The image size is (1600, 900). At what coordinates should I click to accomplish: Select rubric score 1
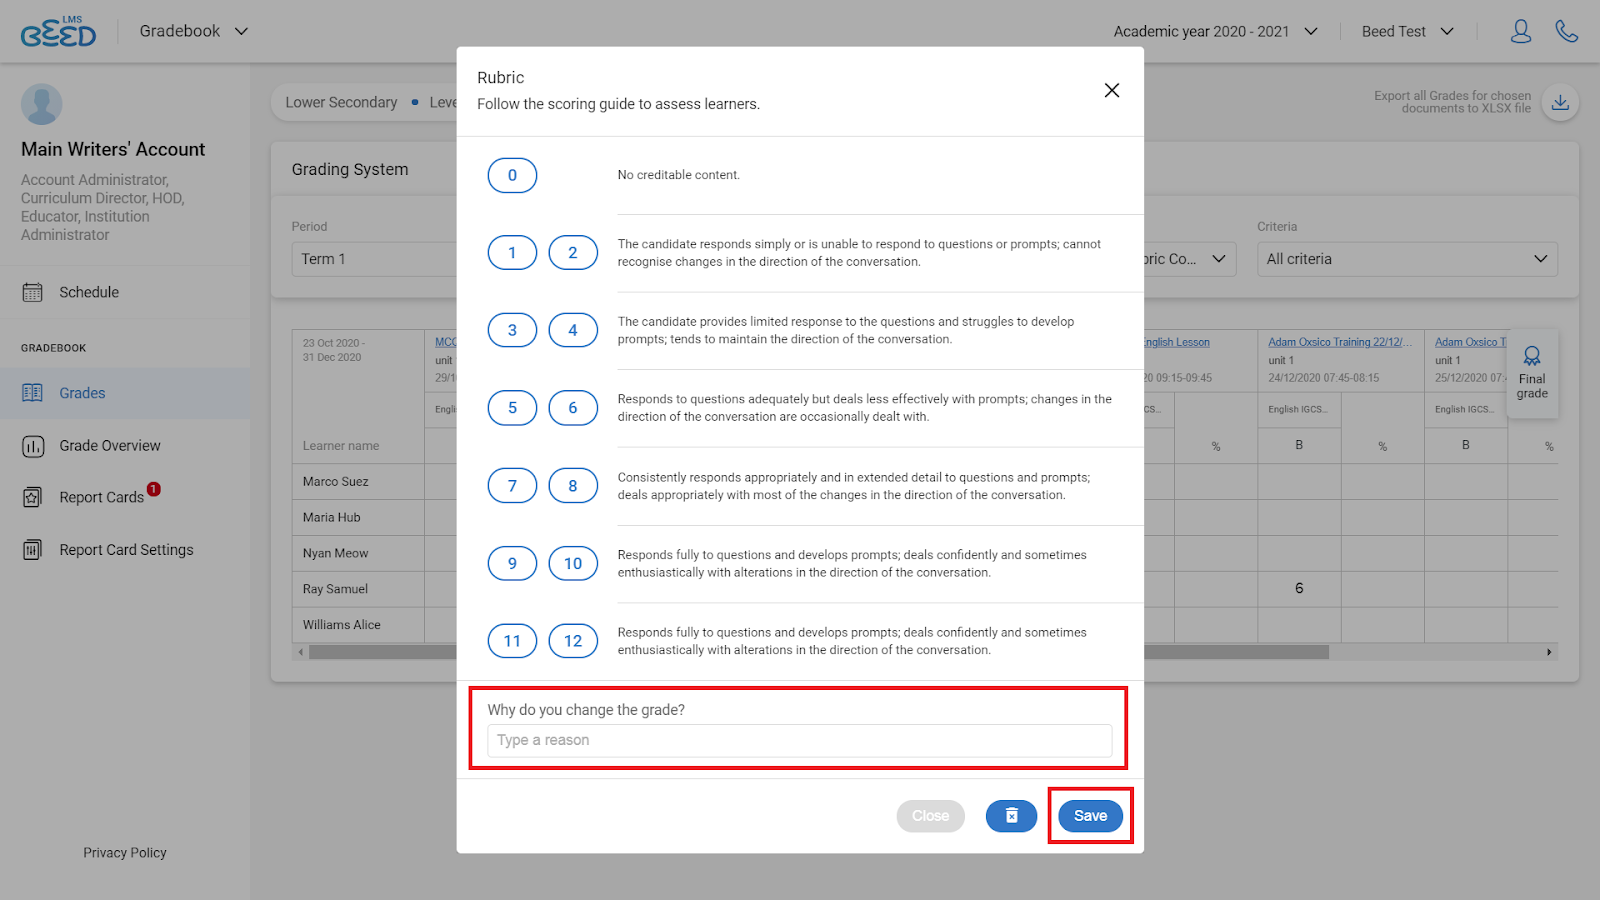tap(512, 253)
